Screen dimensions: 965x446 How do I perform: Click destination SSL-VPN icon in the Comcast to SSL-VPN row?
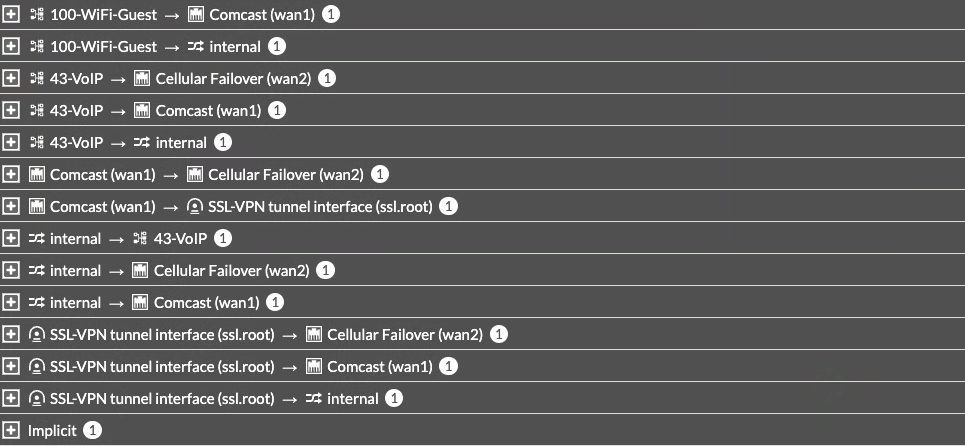(195, 207)
